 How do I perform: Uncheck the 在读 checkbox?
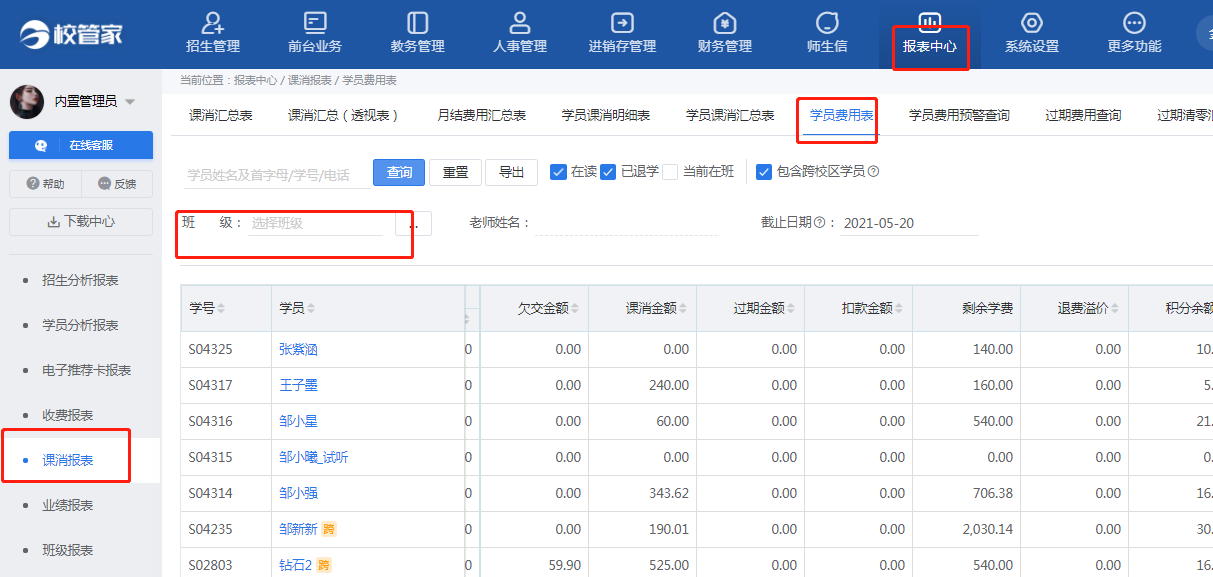coord(559,172)
